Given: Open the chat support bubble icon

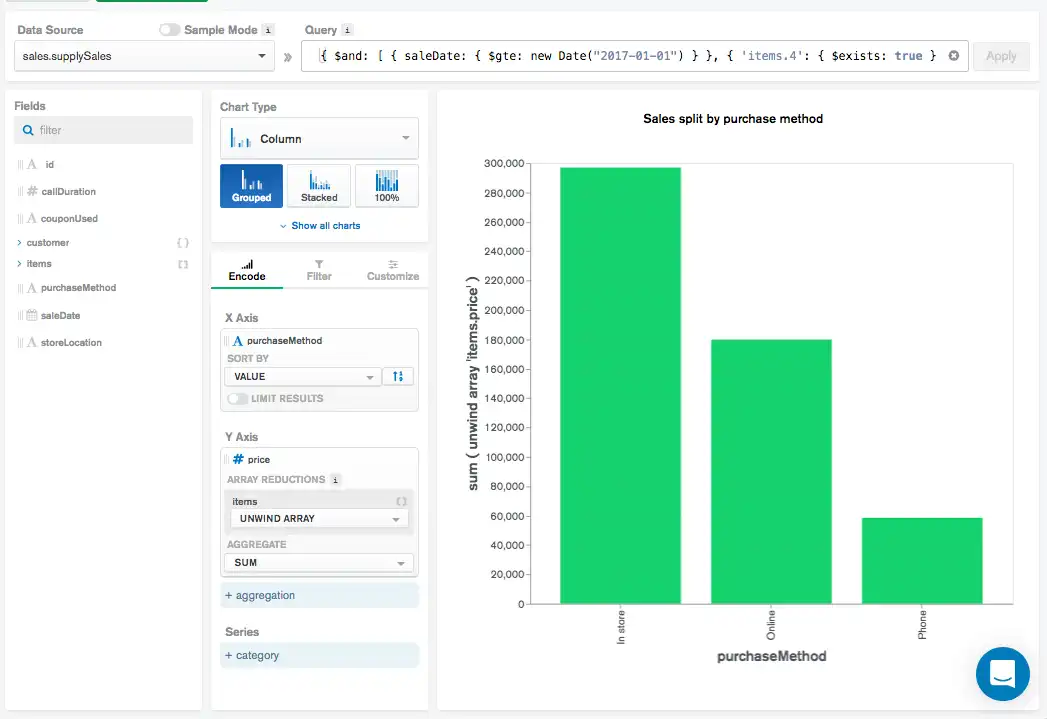Looking at the screenshot, I should (x=1002, y=673).
